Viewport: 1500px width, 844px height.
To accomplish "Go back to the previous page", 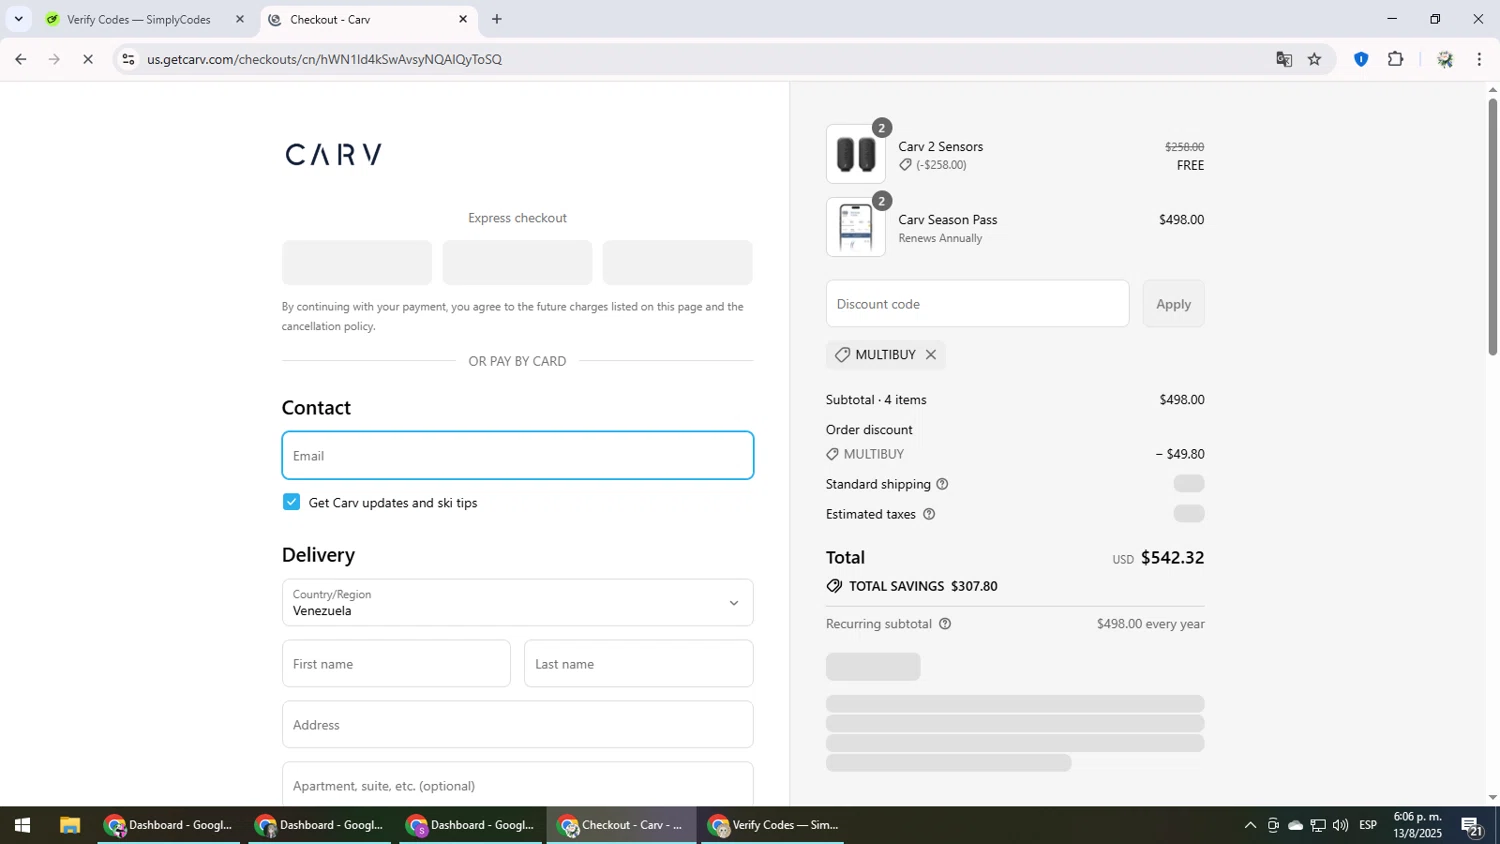I will point(21,59).
